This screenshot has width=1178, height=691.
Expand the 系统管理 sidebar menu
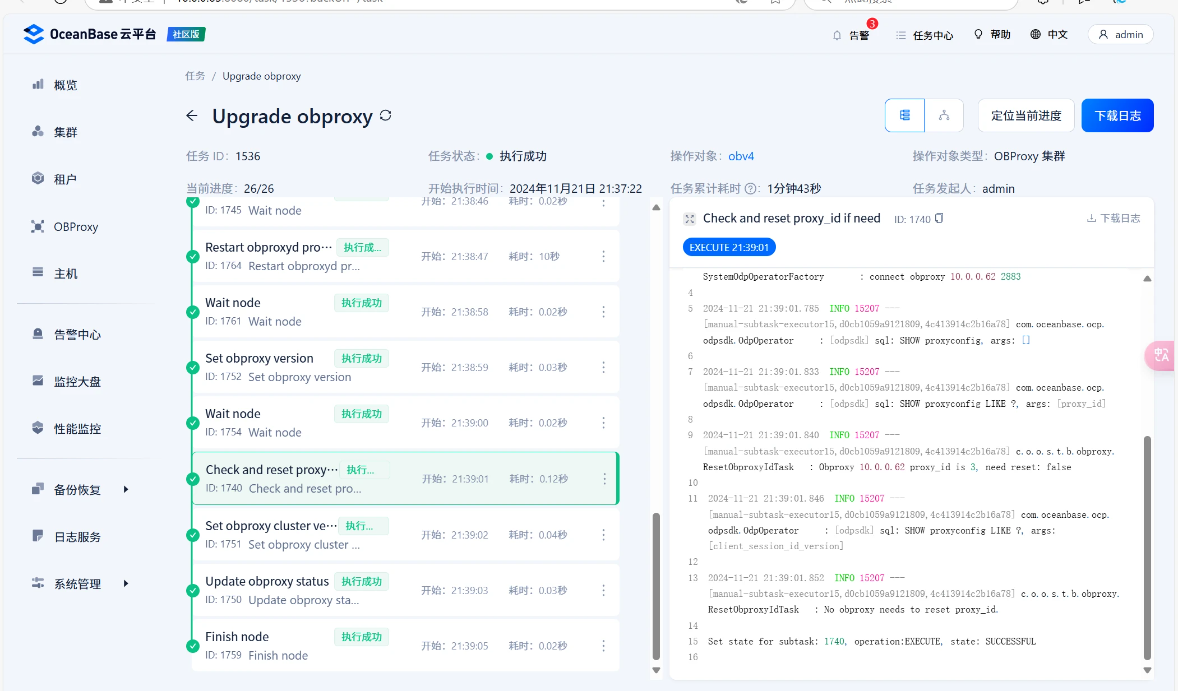click(67, 581)
